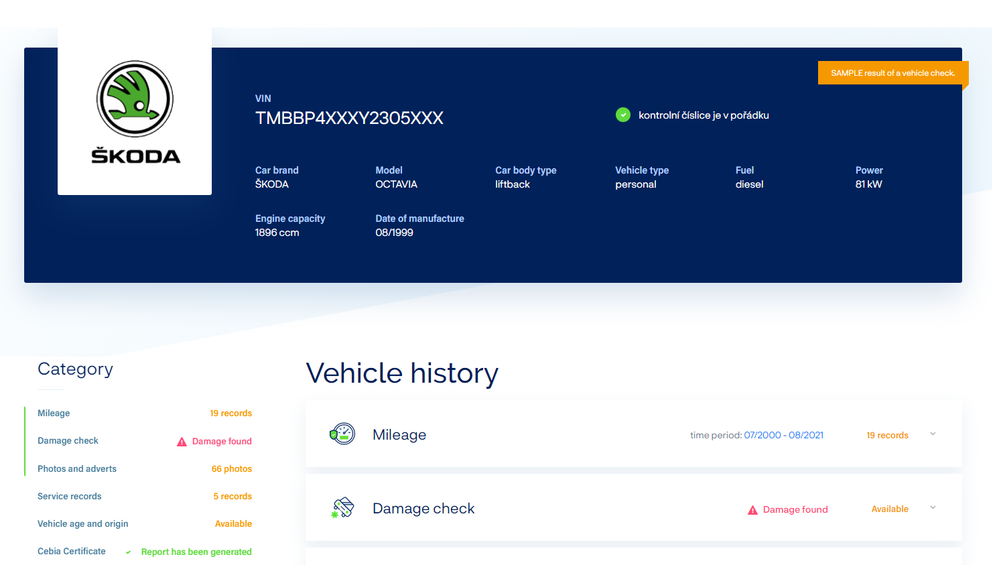Select Service records category
992x565 pixels.
click(69, 496)
